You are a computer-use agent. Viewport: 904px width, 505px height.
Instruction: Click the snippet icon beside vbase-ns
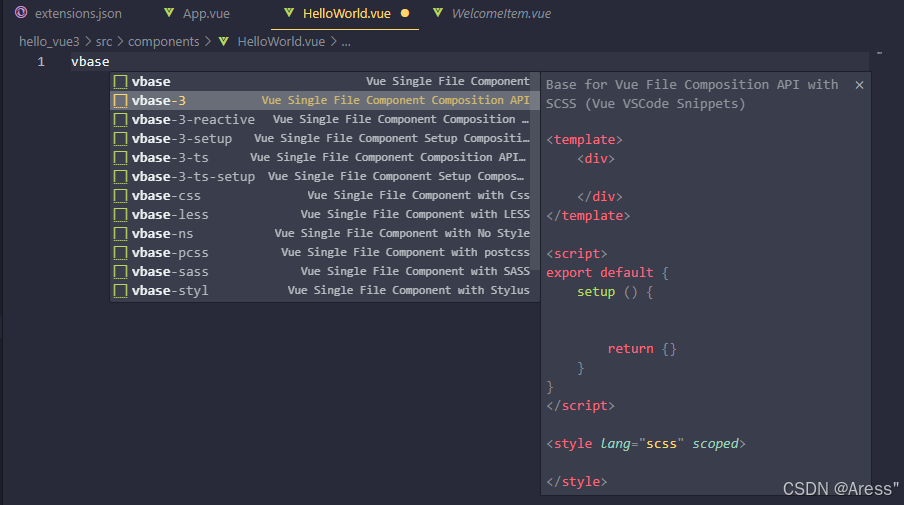click(120, 233)
